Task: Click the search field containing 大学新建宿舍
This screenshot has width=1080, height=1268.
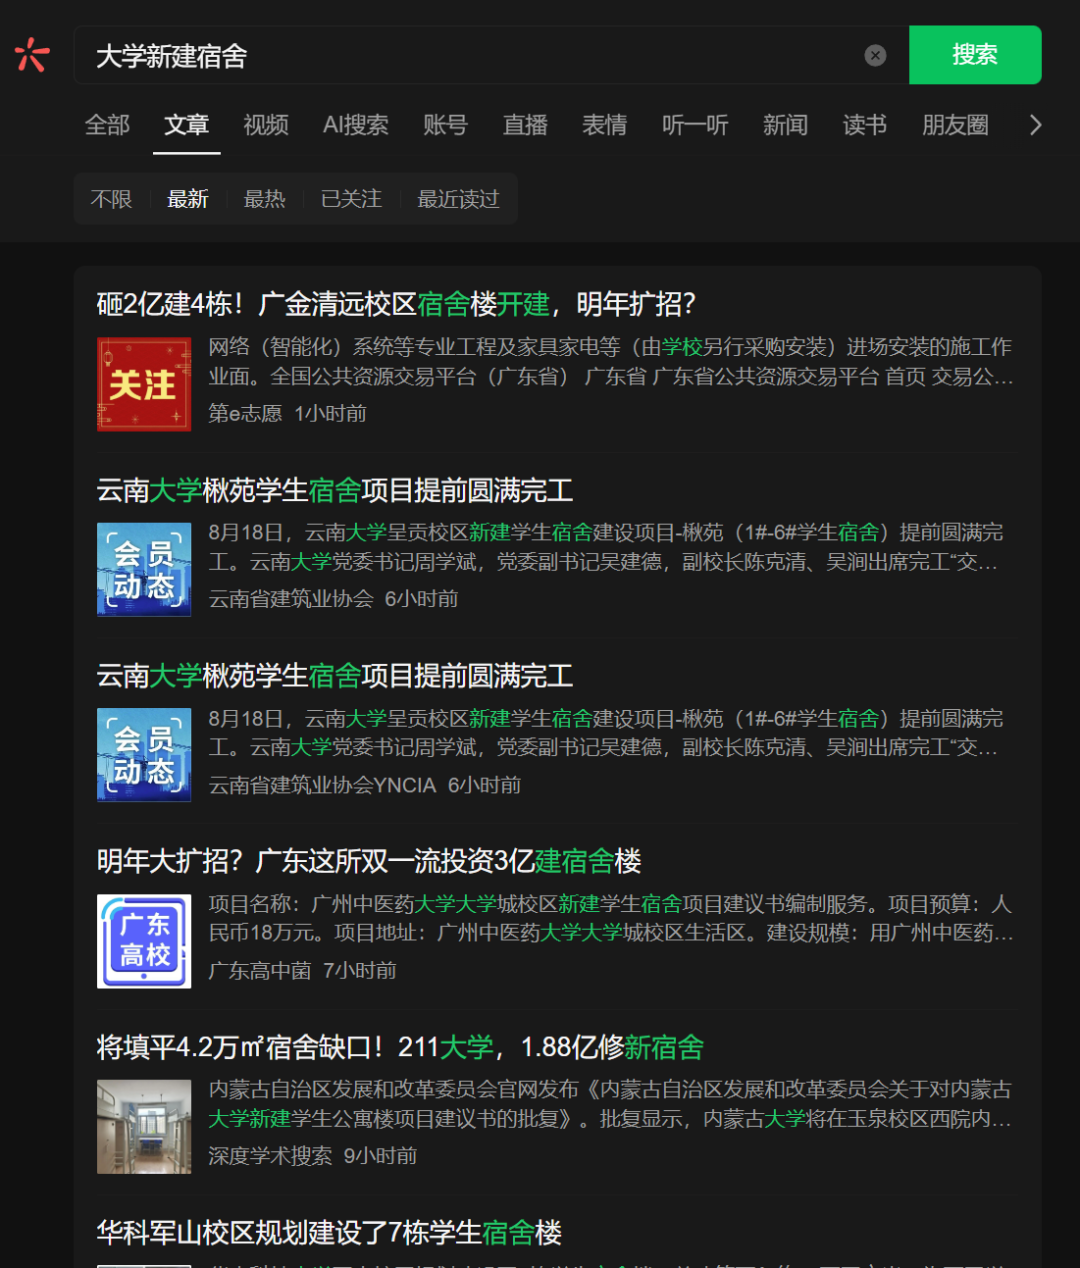Action: tap(491, 55)
